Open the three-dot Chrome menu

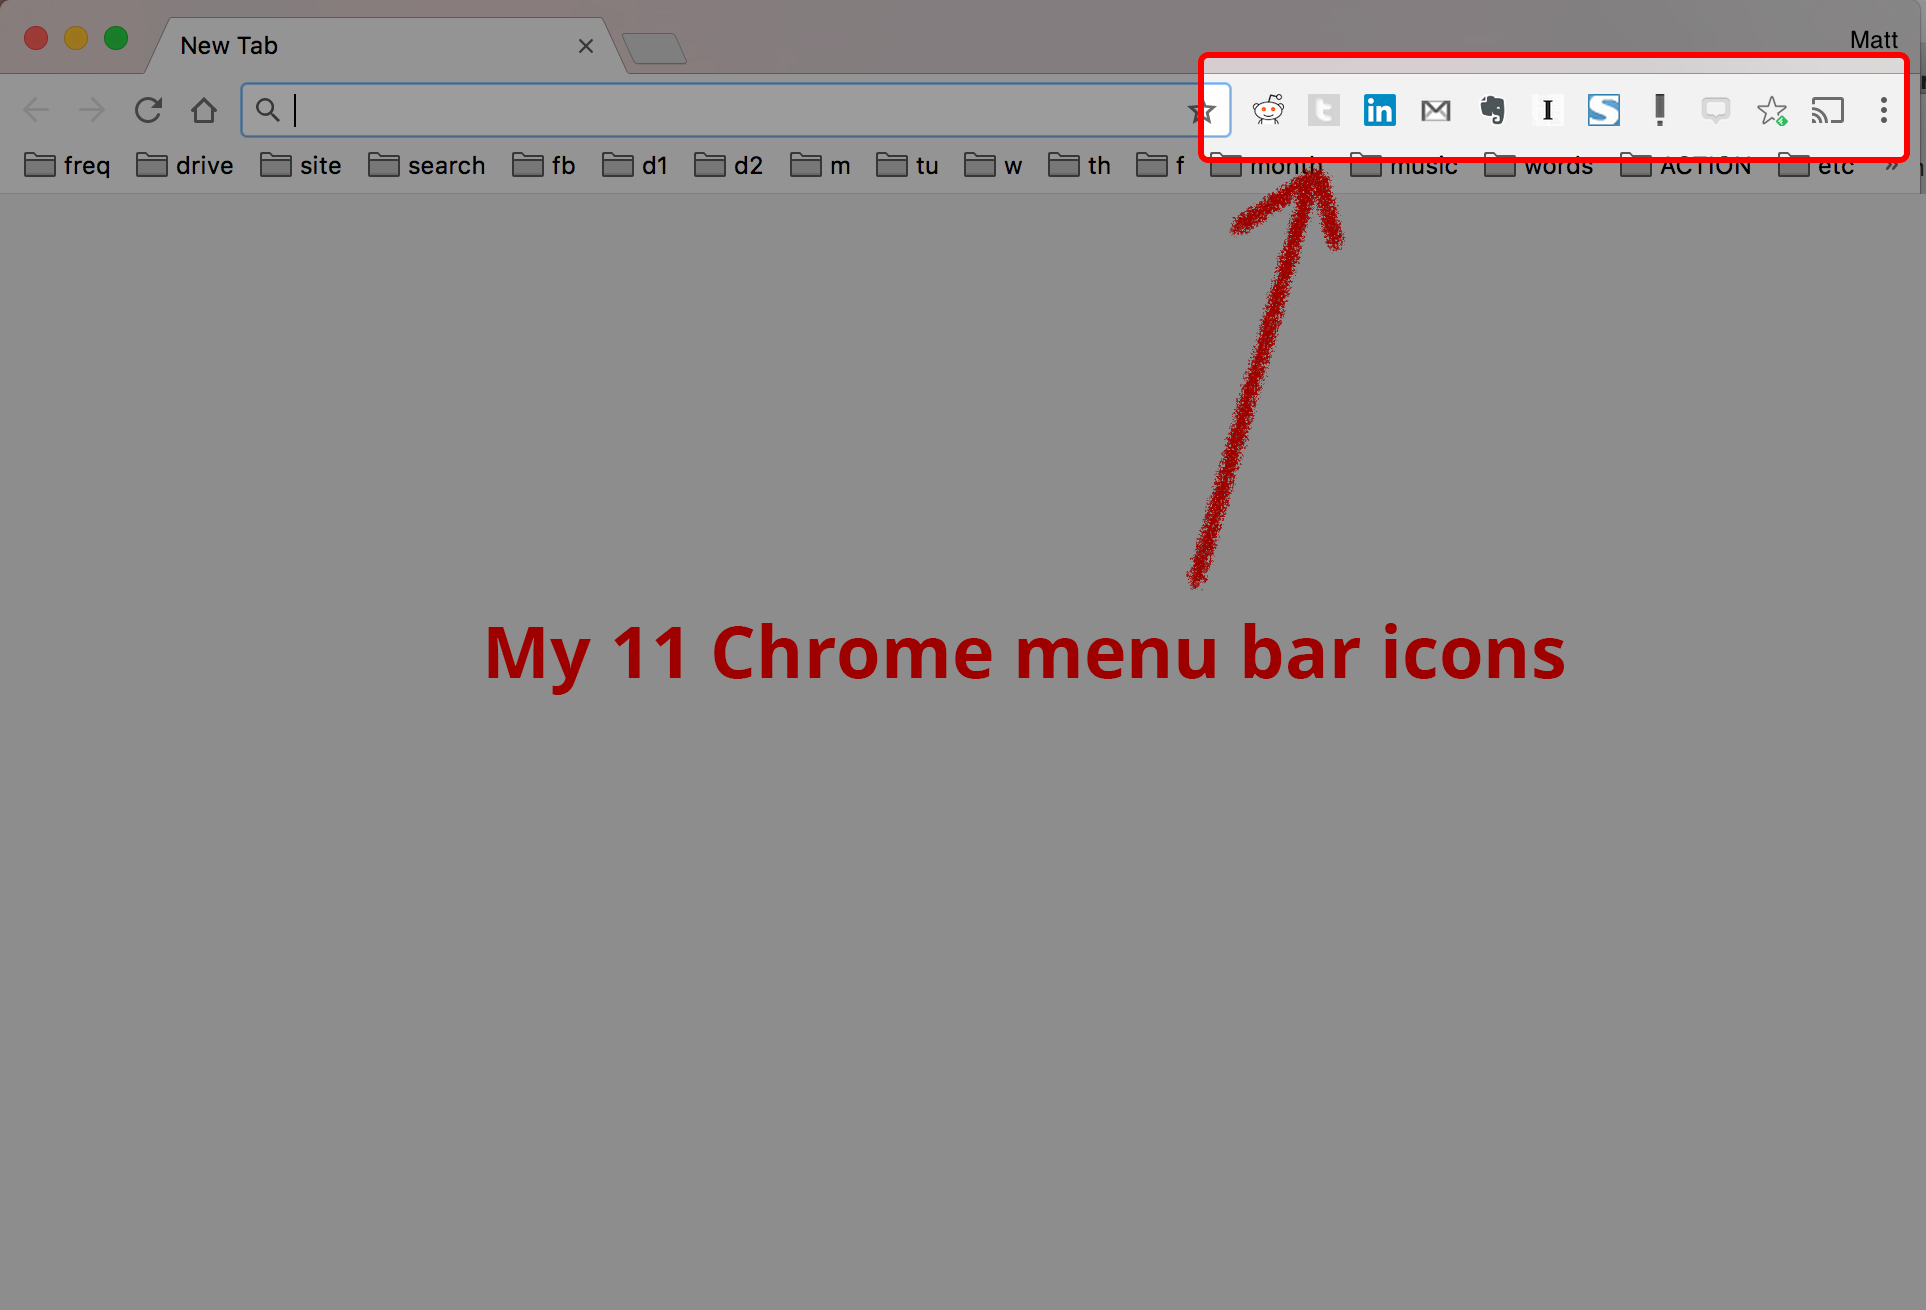pos(1883,110)
